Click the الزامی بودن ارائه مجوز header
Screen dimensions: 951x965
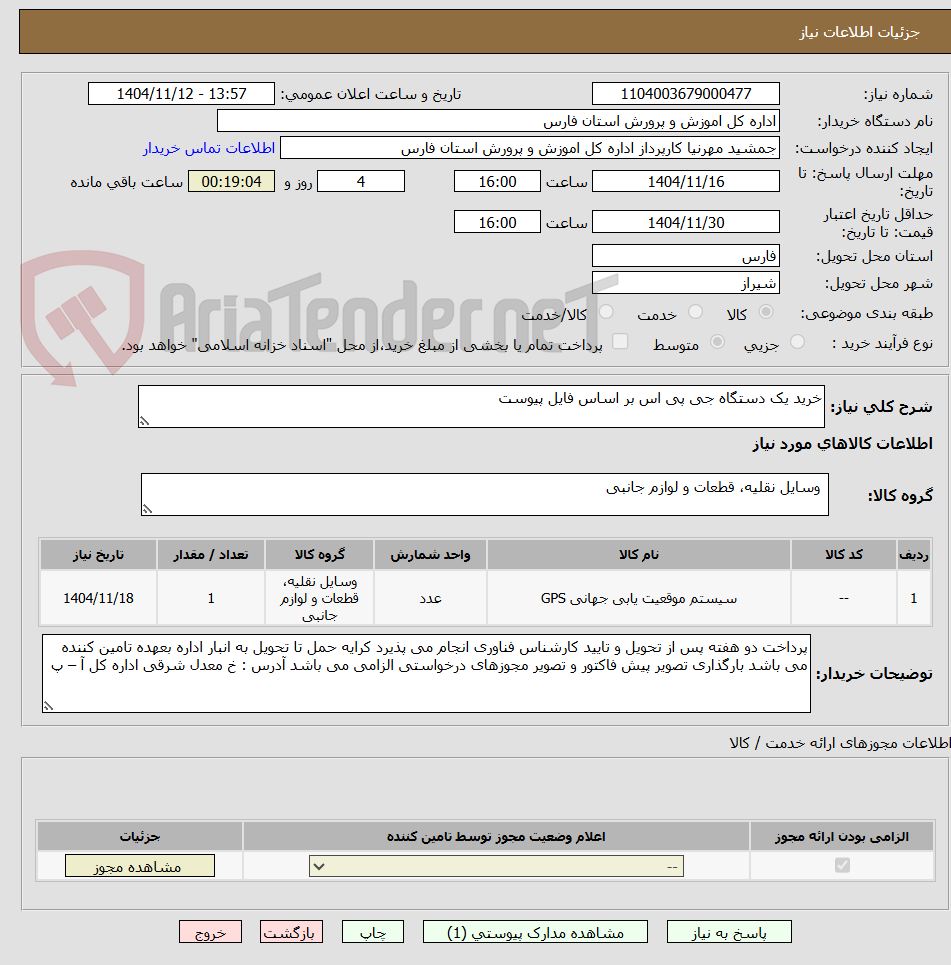pos(842,836)
